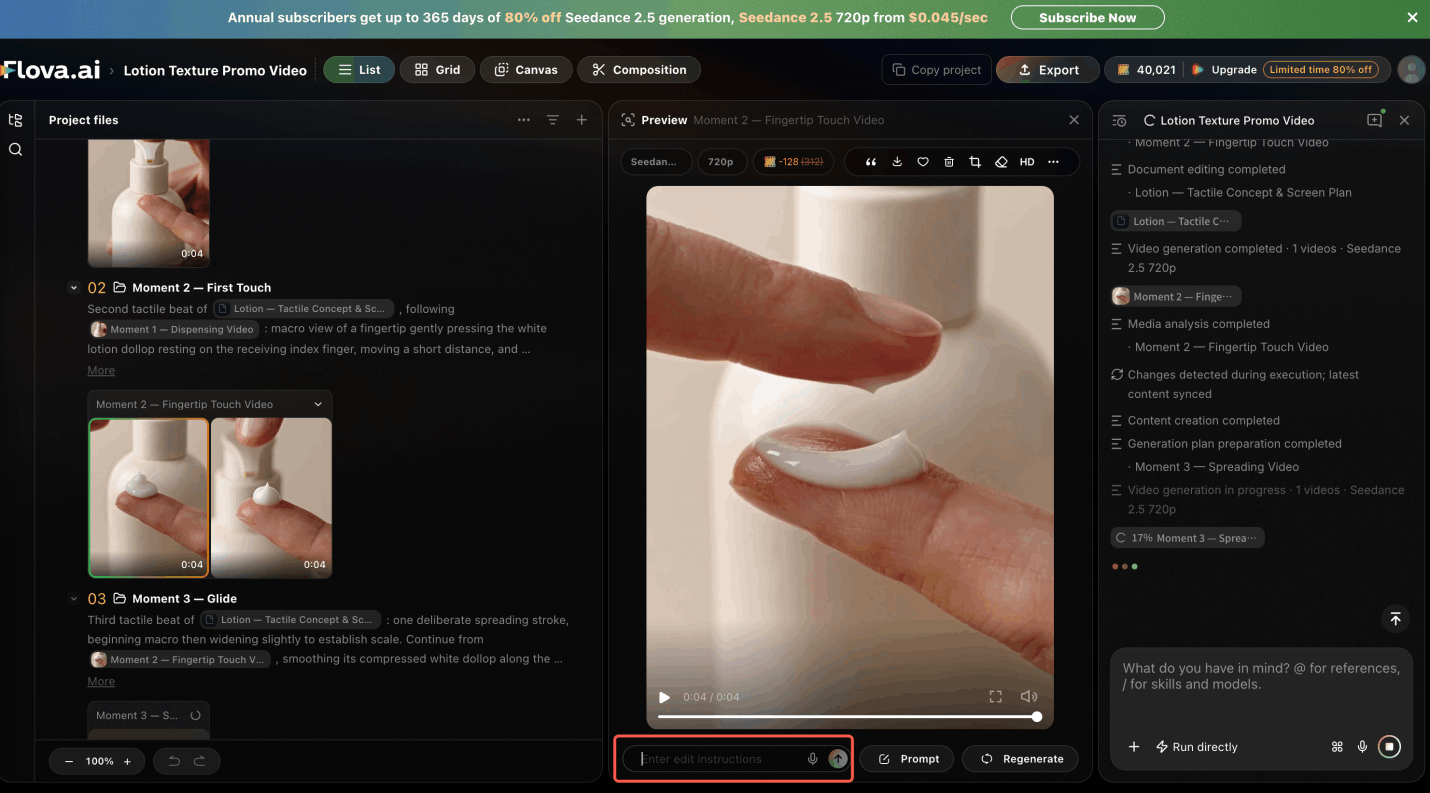Click the quote reference icon in Preview toolbar
This screenshot has width=1430, height=793.
871,162
